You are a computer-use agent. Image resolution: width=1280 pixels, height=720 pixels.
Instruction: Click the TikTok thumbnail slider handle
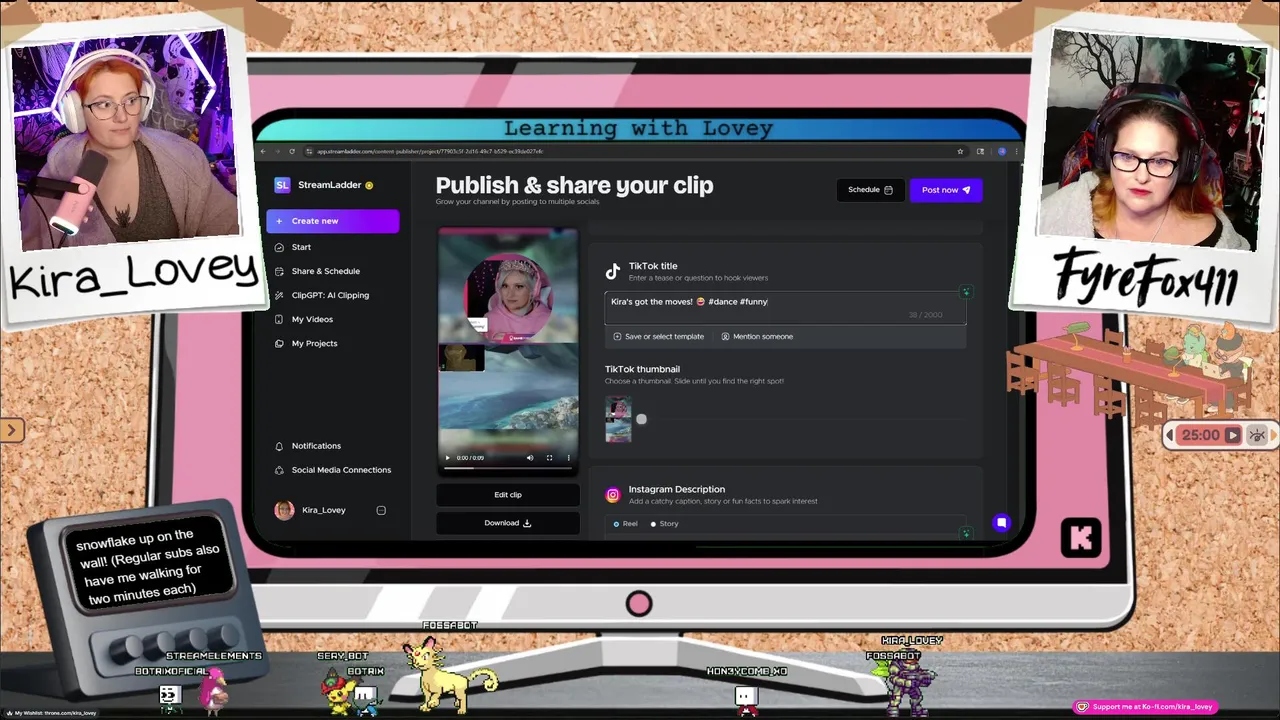point(641,420)
